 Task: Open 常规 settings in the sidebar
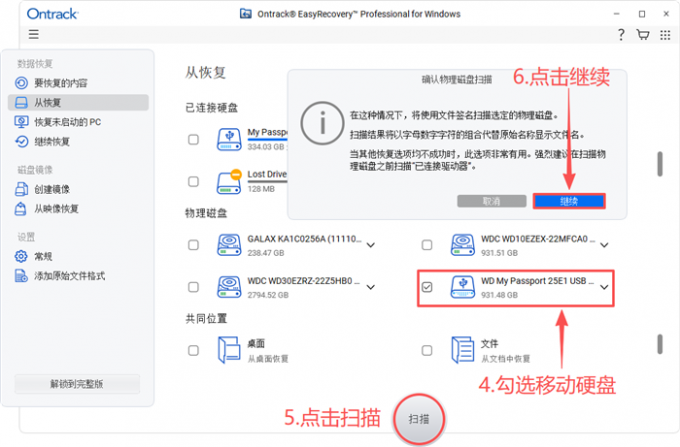78,256
